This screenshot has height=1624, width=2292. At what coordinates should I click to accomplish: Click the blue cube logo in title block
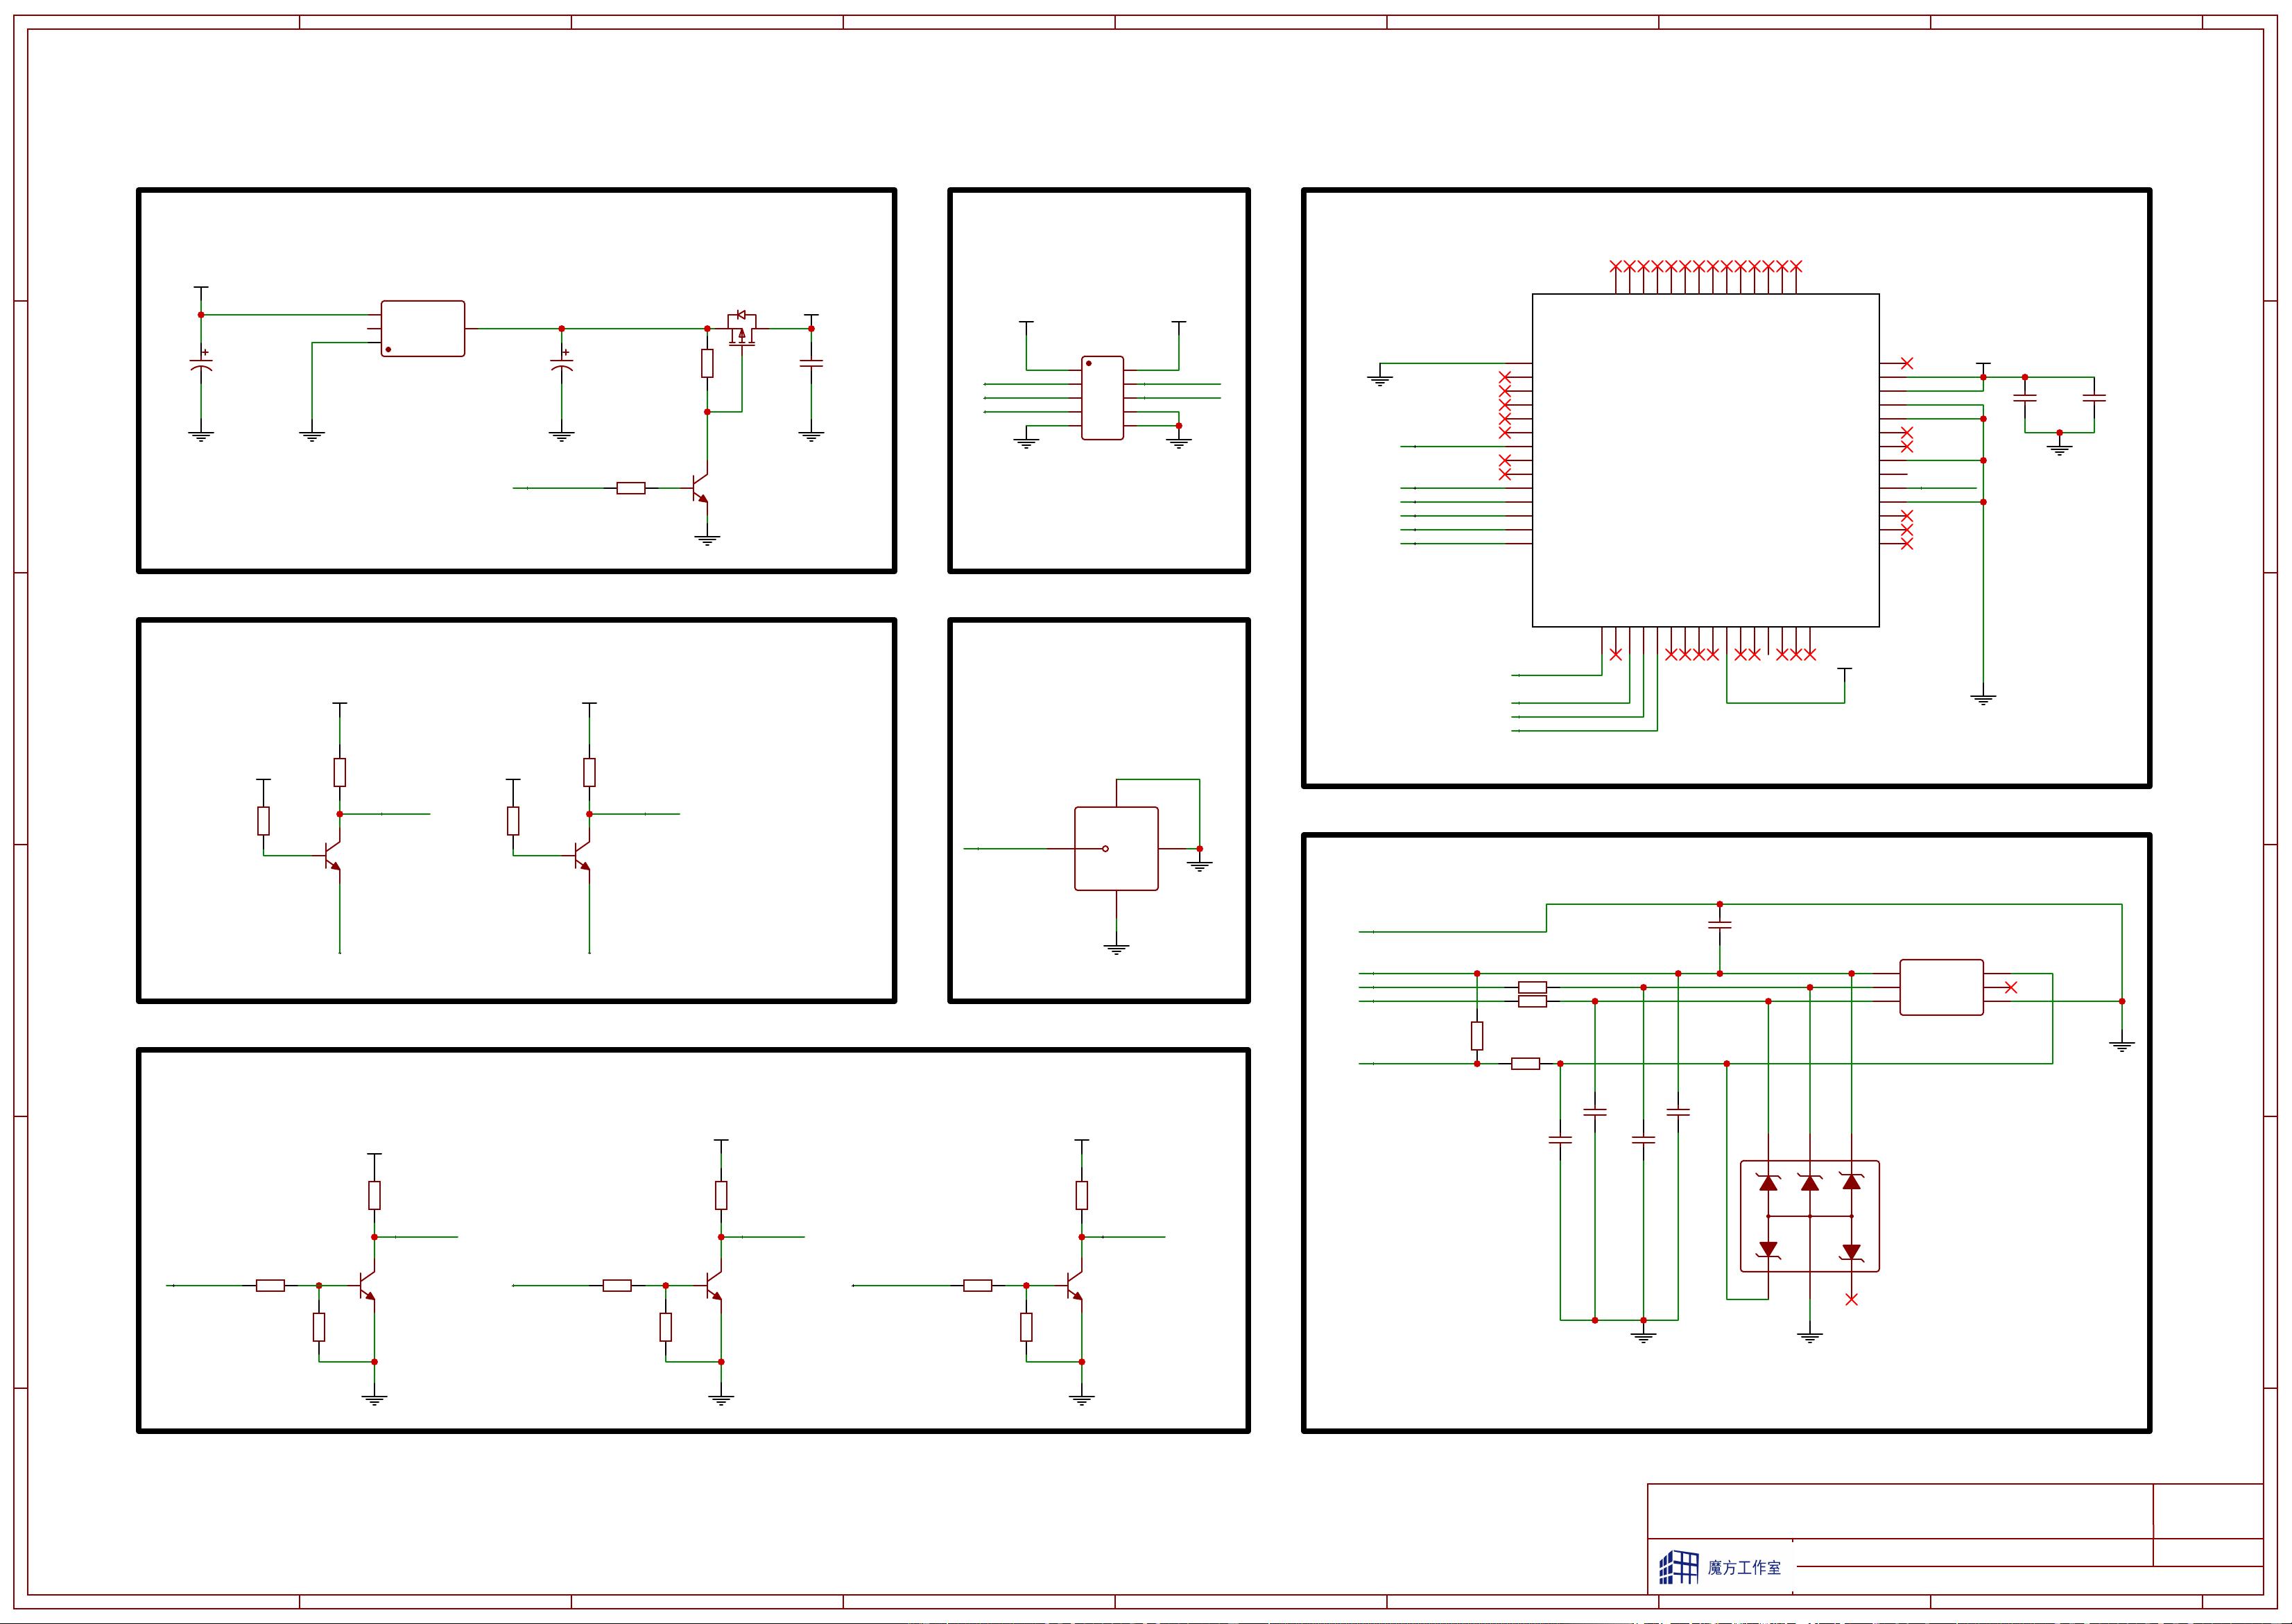point(1678,1567)
